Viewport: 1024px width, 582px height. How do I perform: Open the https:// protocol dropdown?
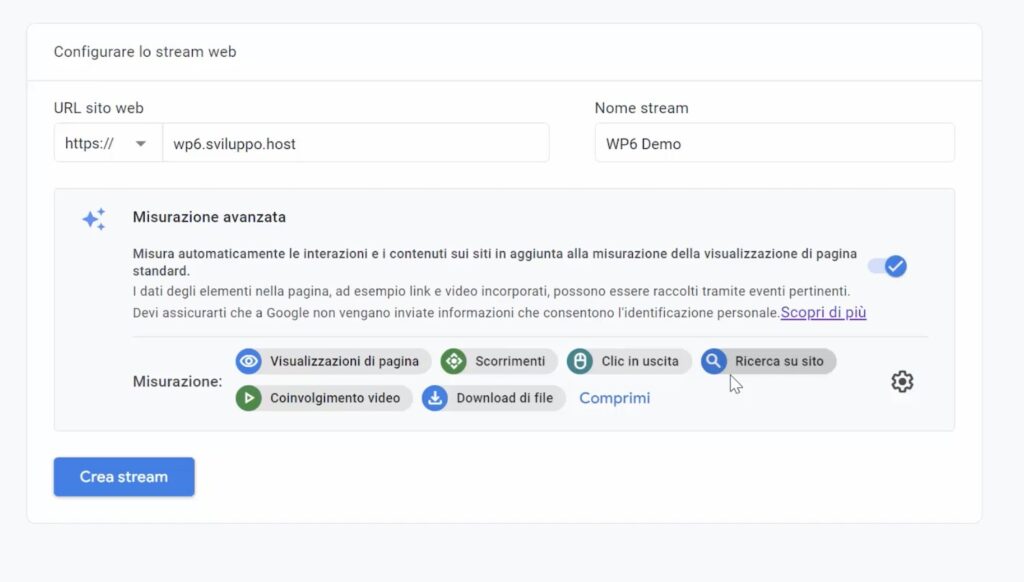coord(108,143)
